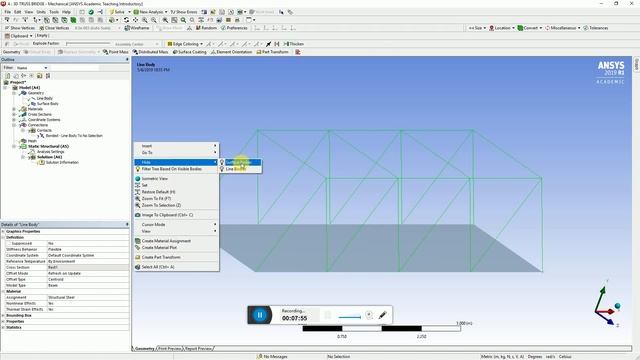Viewport: 640px width, 360px height.
Task: Open the Clipboard dropdown
Action: tap(31, 36)
